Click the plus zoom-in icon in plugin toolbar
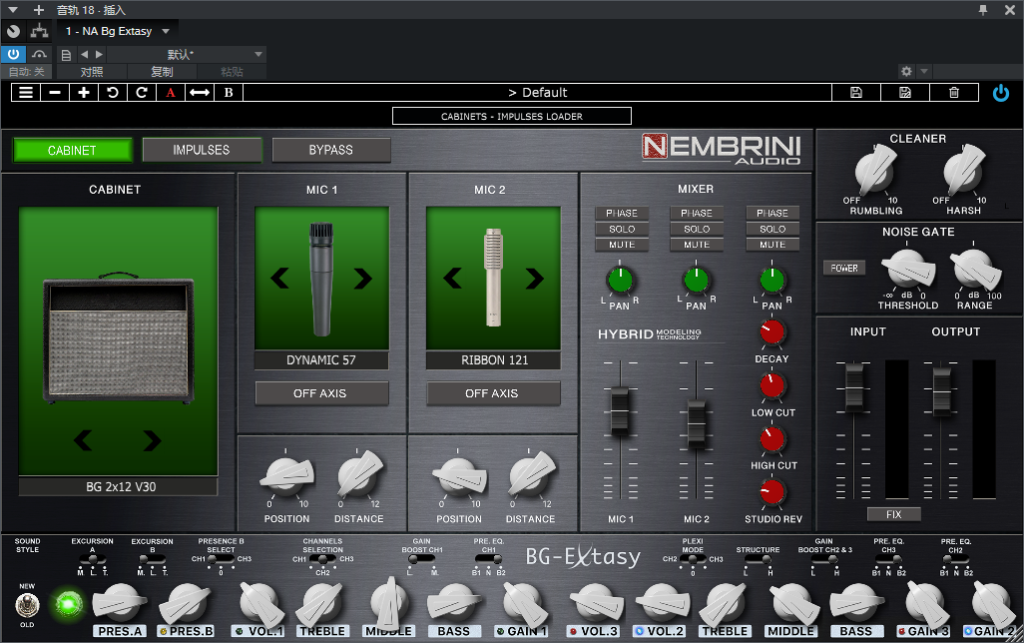Screen dimensions: 1024x643 tap(84, 93)
